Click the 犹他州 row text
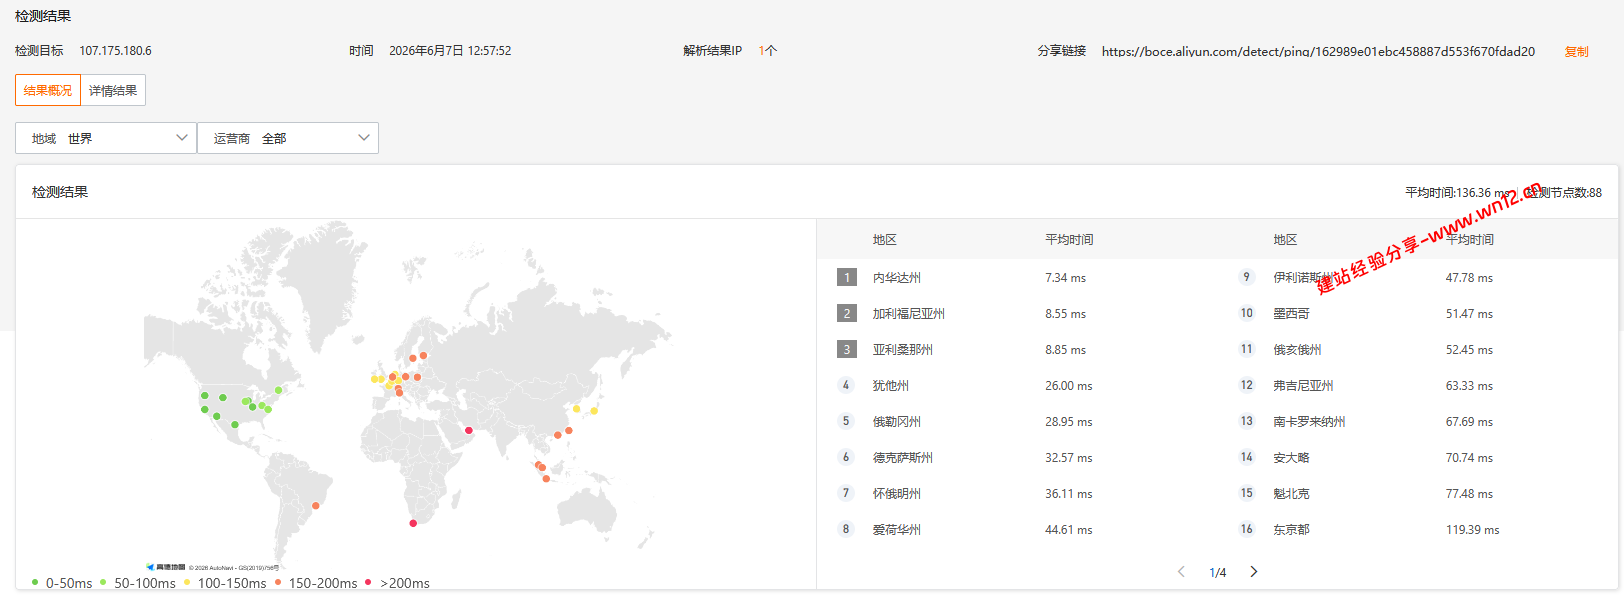The image size is (1624, 606). click(890, 386)
